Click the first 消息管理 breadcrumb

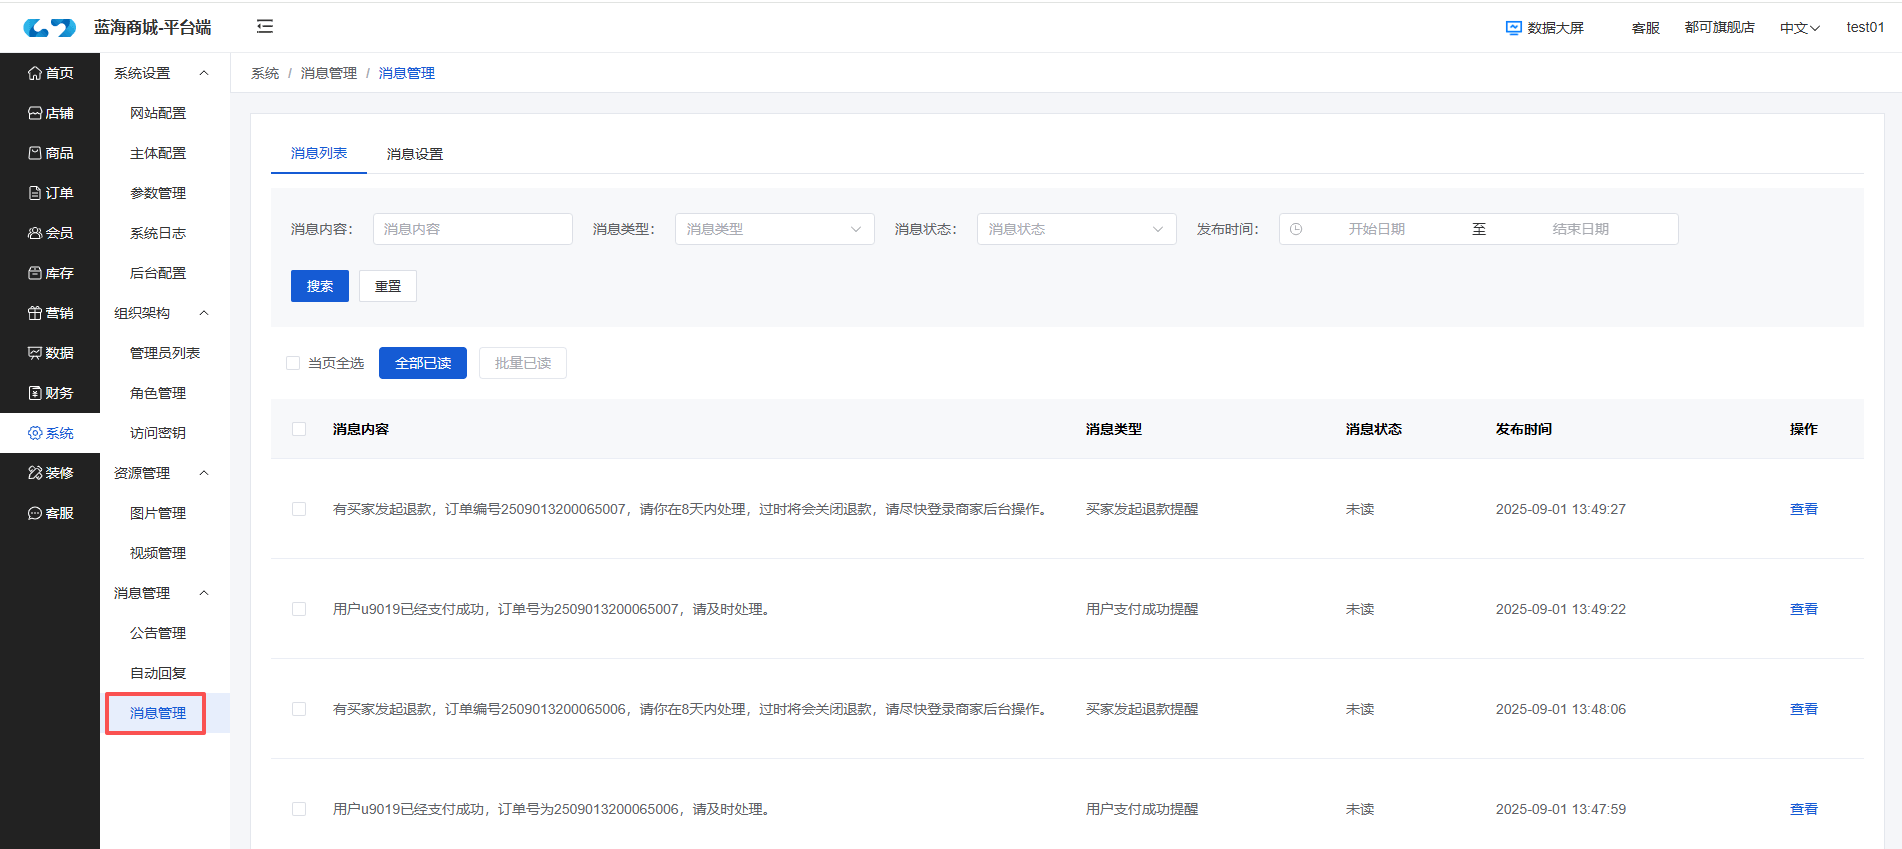[x=329, y=73]
